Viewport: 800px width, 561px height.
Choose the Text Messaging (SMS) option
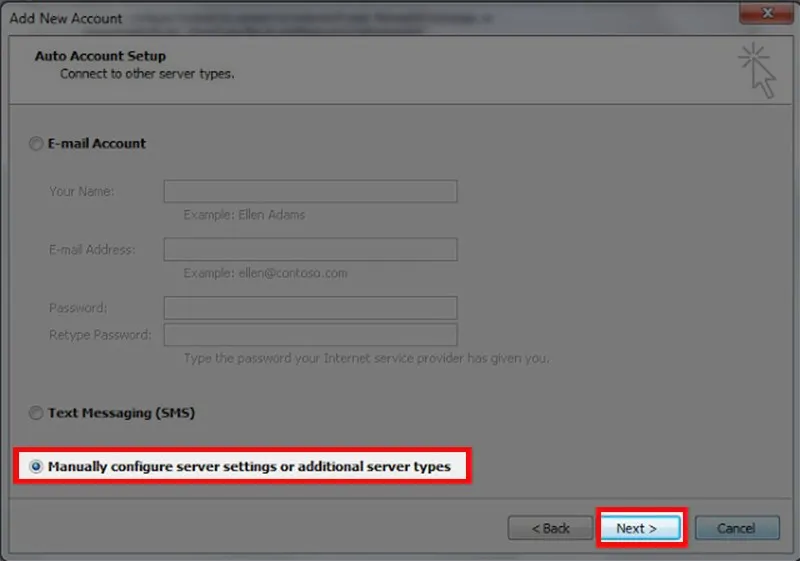37,413
